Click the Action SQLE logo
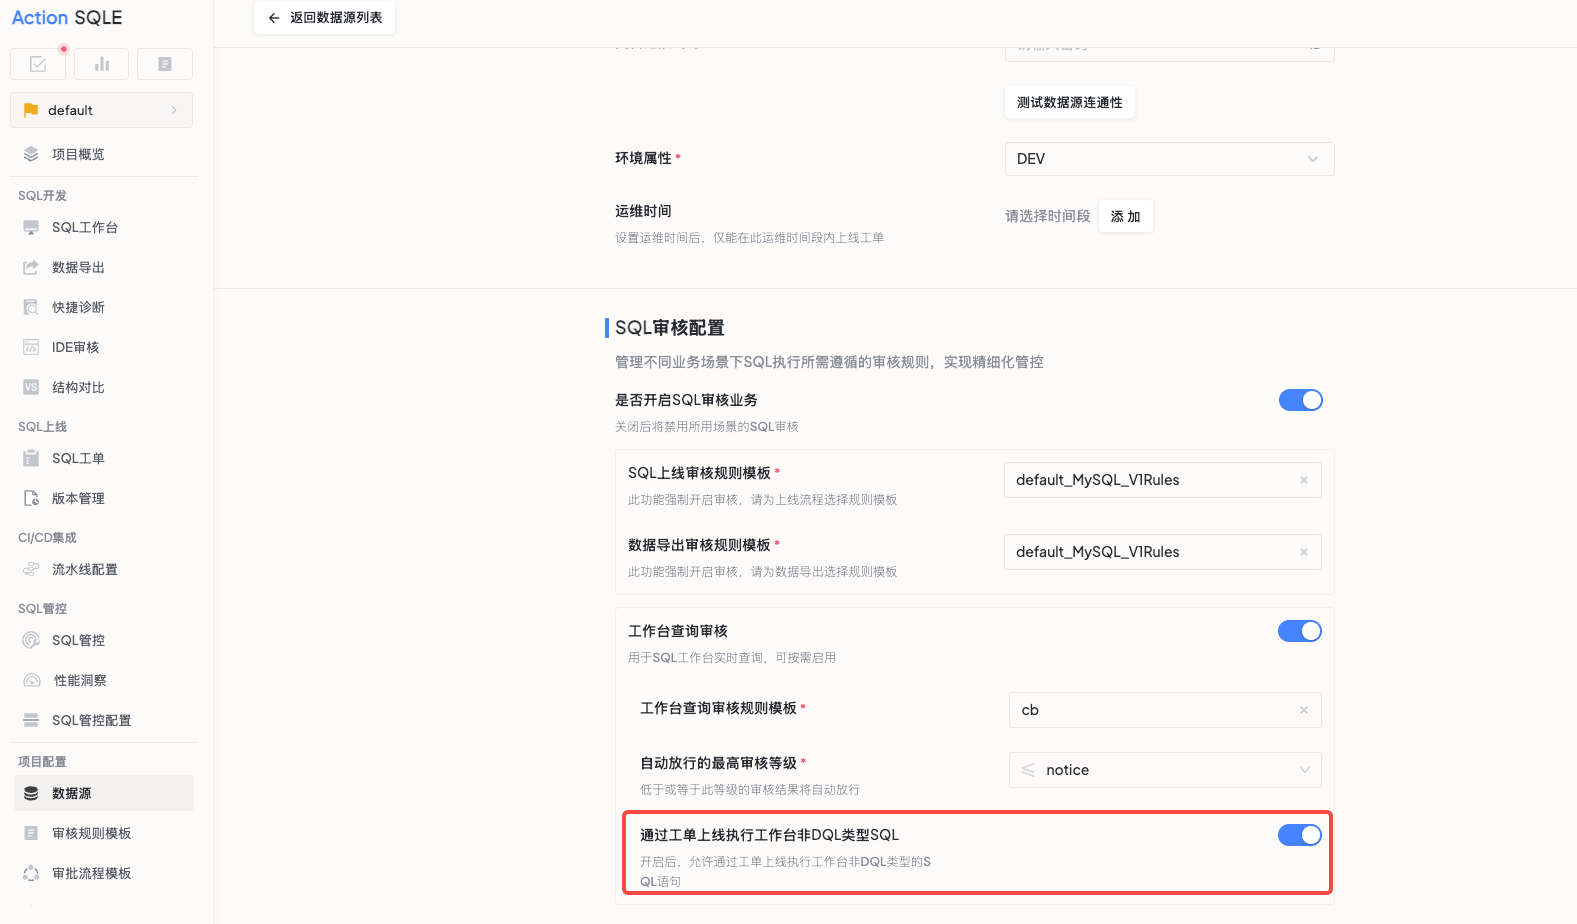This screenshot has width=1577, height=924. [x=67, y=18]
